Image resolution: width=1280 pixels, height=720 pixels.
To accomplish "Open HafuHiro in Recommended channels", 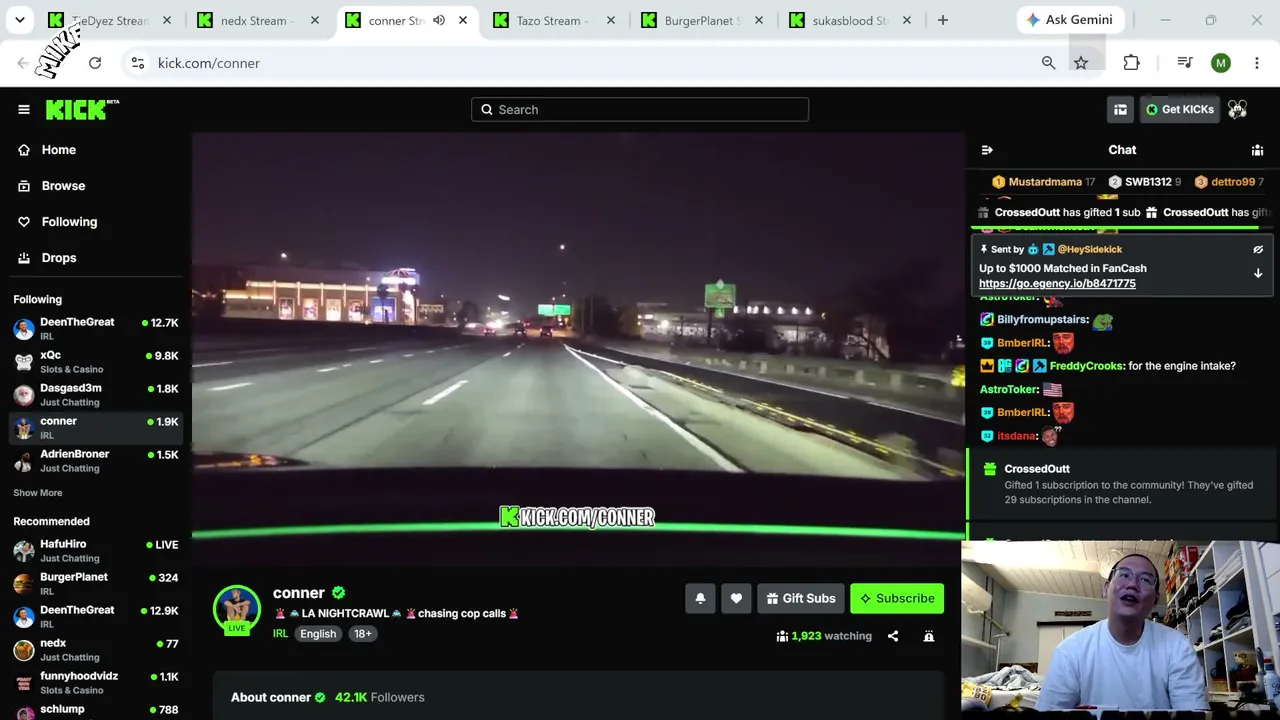I will pos(96,551).
